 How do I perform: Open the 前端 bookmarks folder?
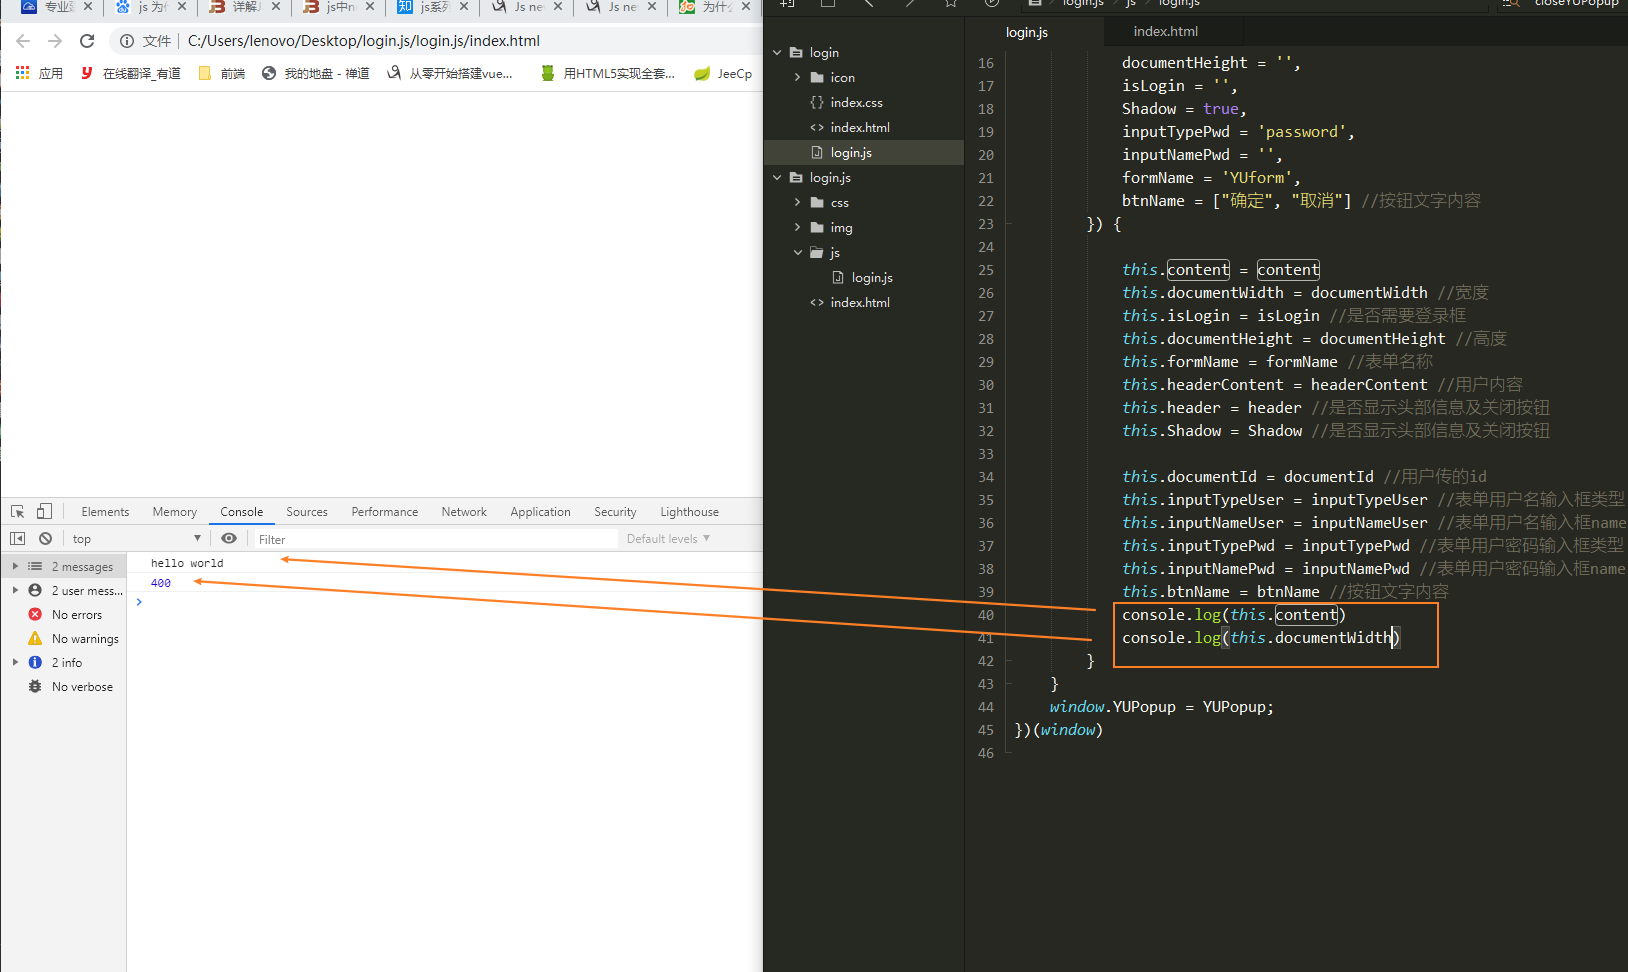222,73
